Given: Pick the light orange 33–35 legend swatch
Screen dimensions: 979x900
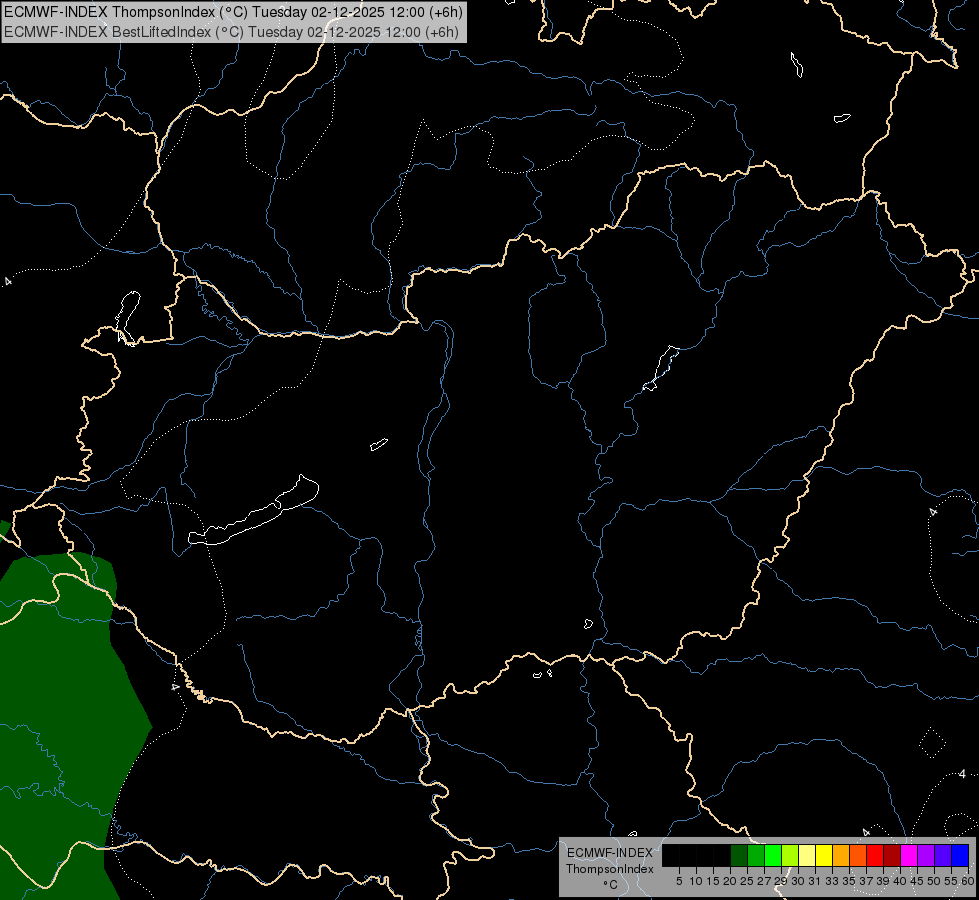Looking at the screenshot, I should click(x=841, y=855).
